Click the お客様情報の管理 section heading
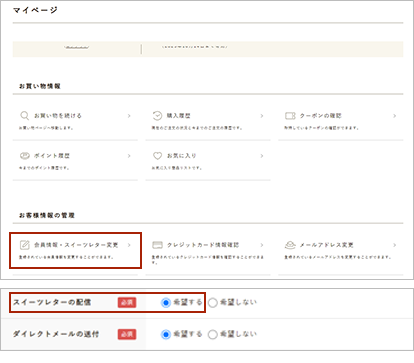 (47, 215)
